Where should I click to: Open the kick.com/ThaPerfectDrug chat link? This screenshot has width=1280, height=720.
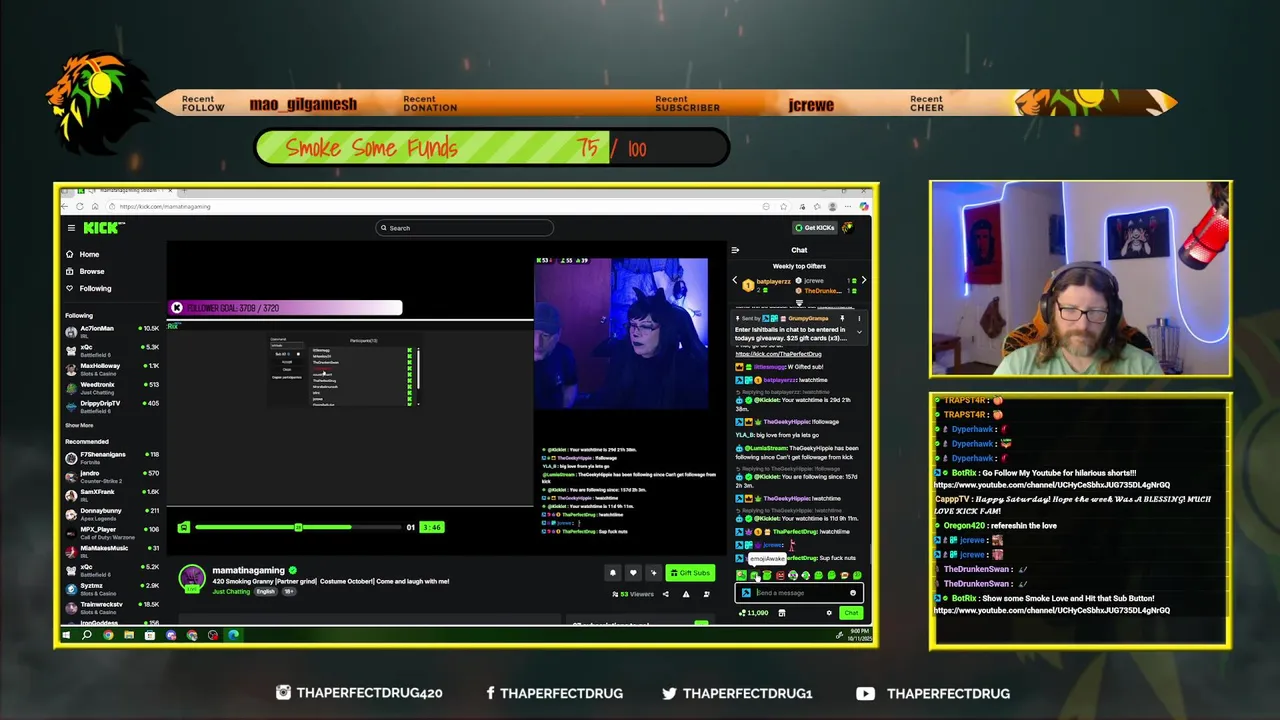click(x=778, y=354)
